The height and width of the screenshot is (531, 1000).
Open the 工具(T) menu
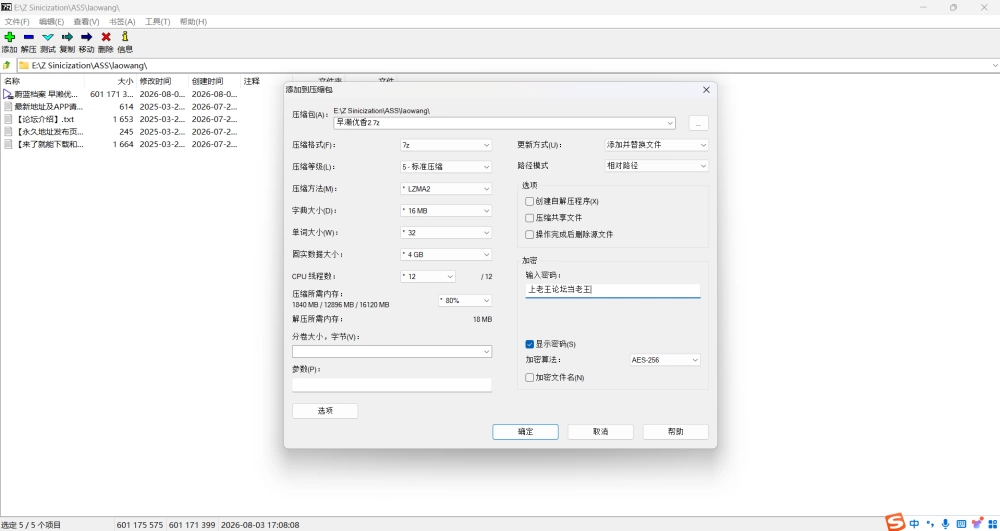pos(158,22)
